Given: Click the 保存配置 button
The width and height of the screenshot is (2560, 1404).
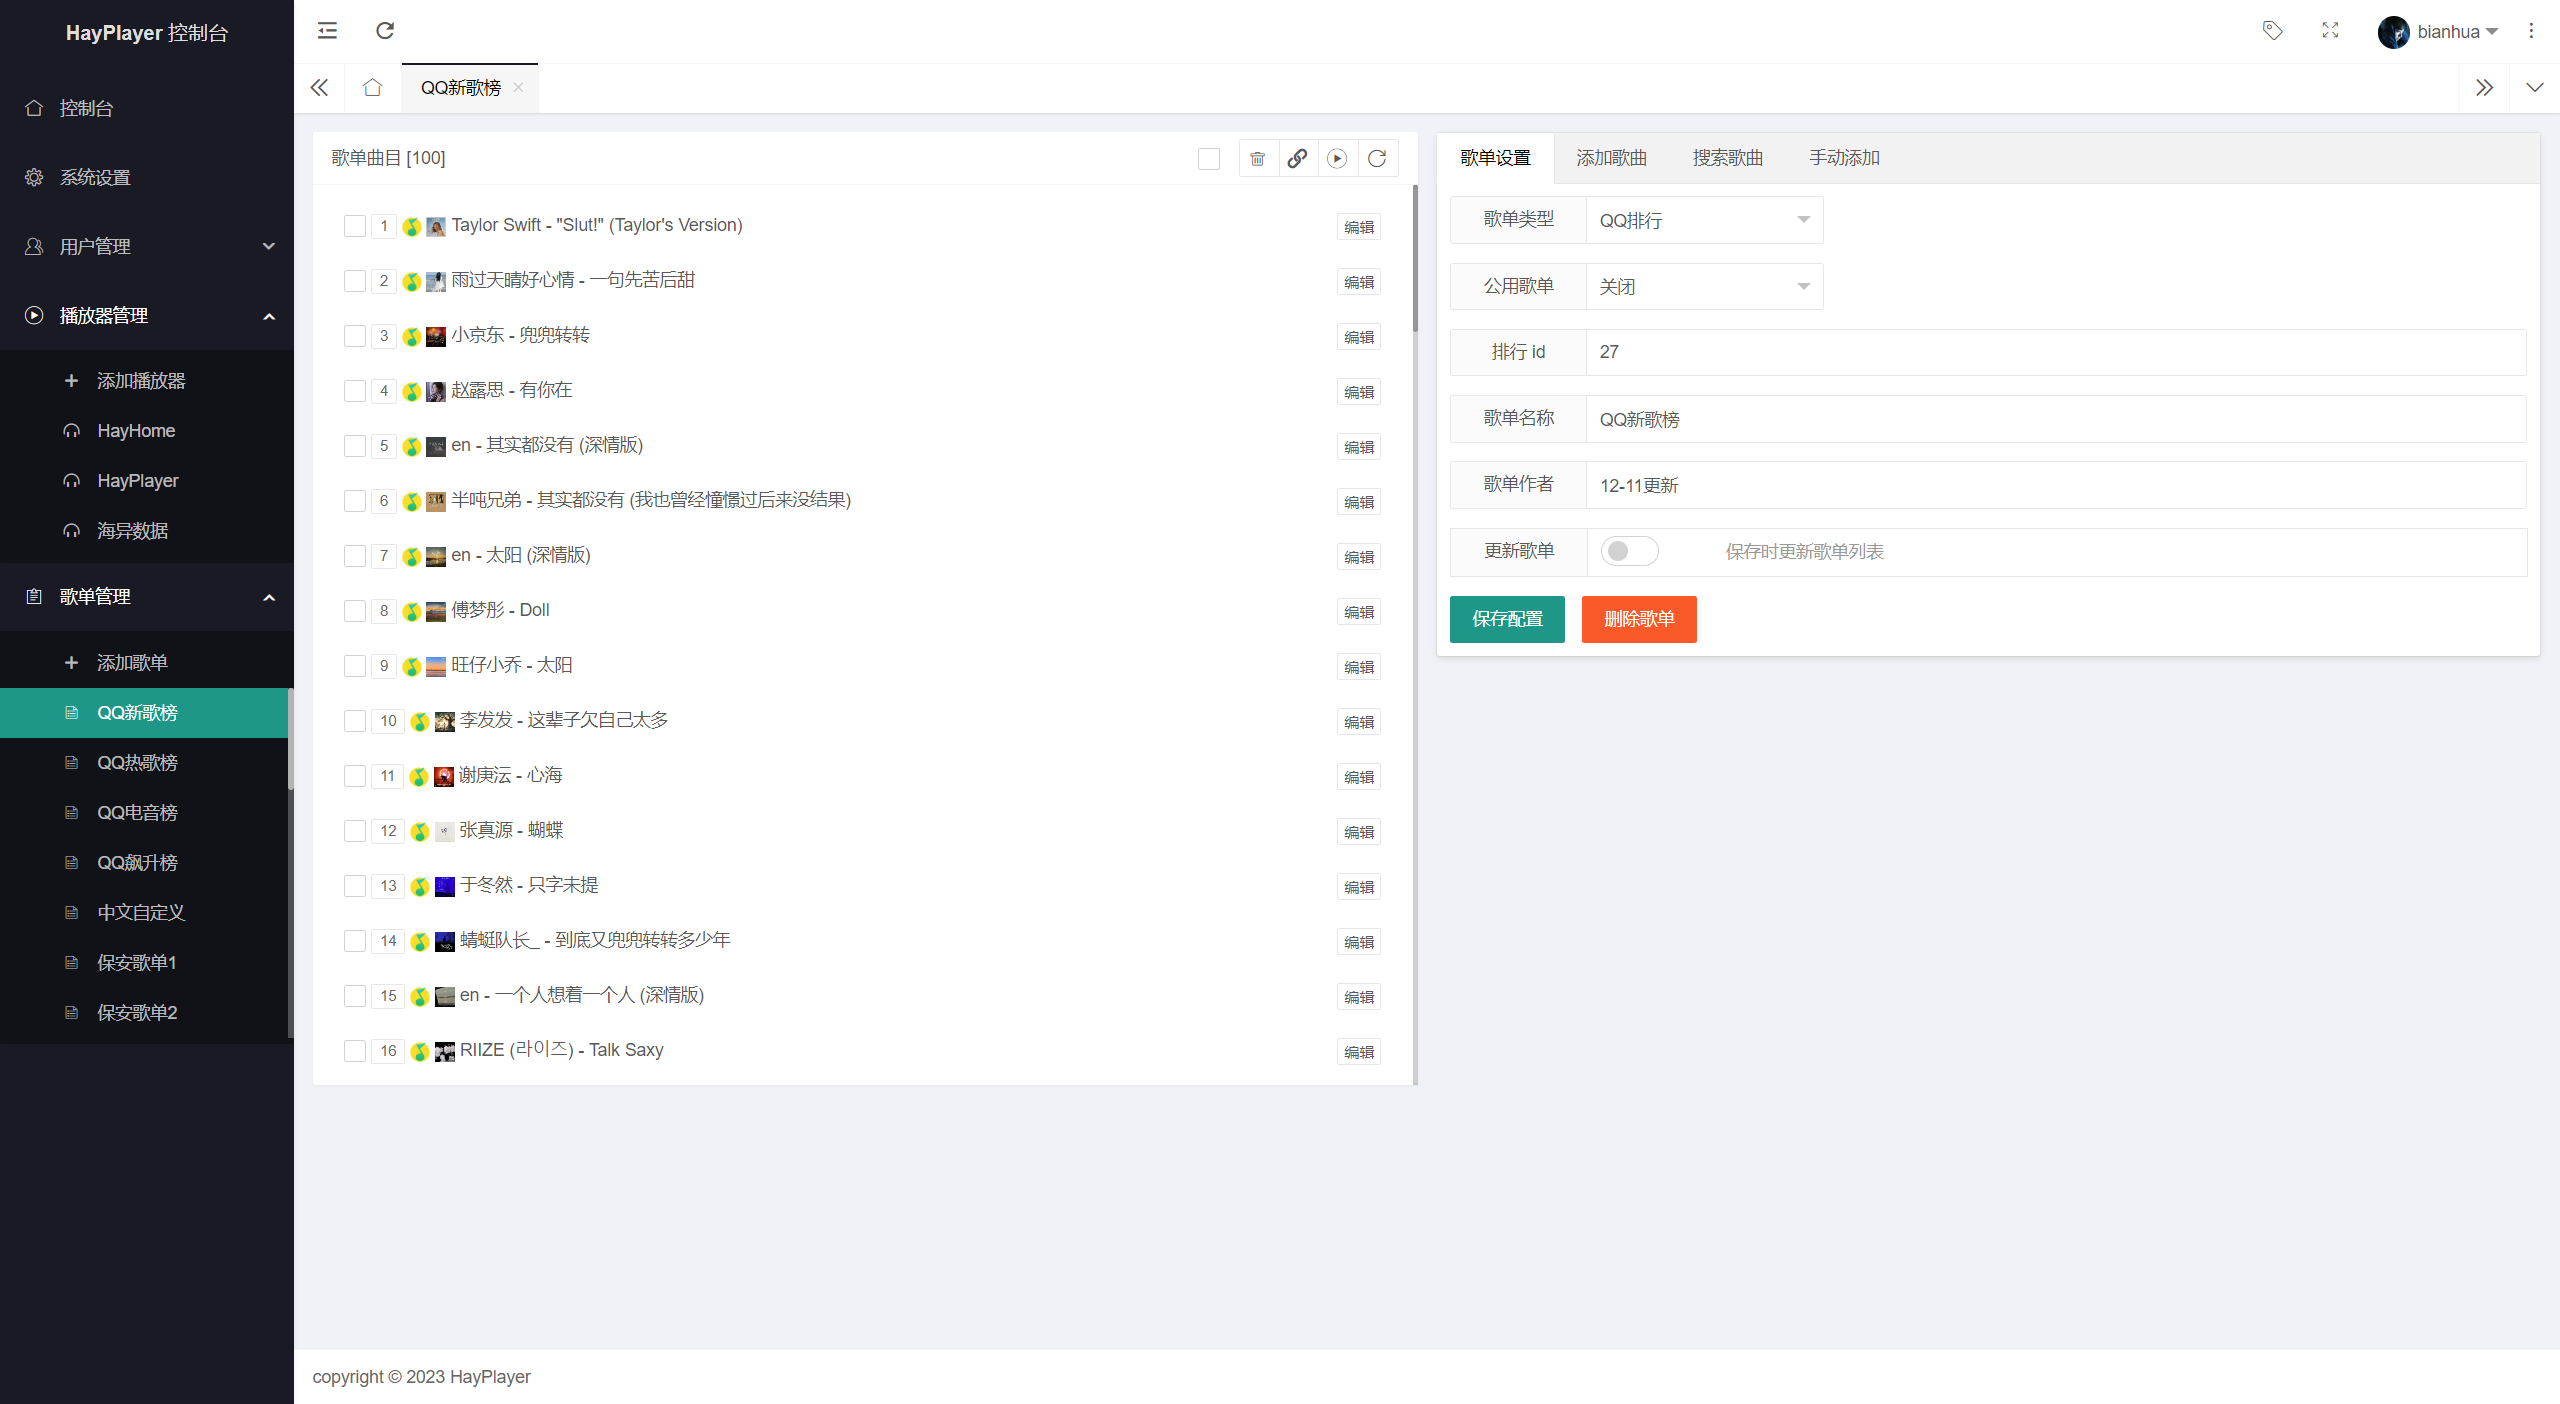Looking at the screenshot, I should [1507, 619].
